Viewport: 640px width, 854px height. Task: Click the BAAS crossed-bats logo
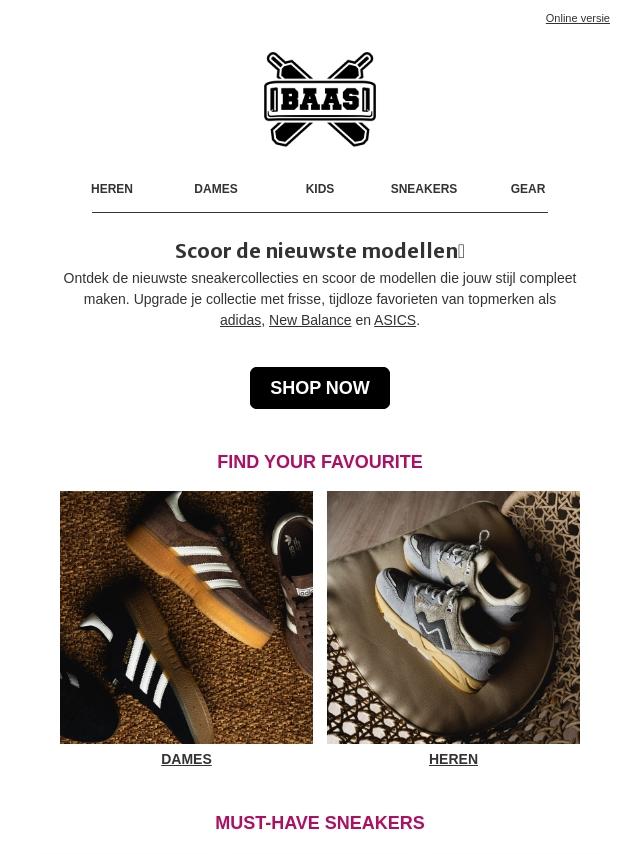(x=320, y=99)
